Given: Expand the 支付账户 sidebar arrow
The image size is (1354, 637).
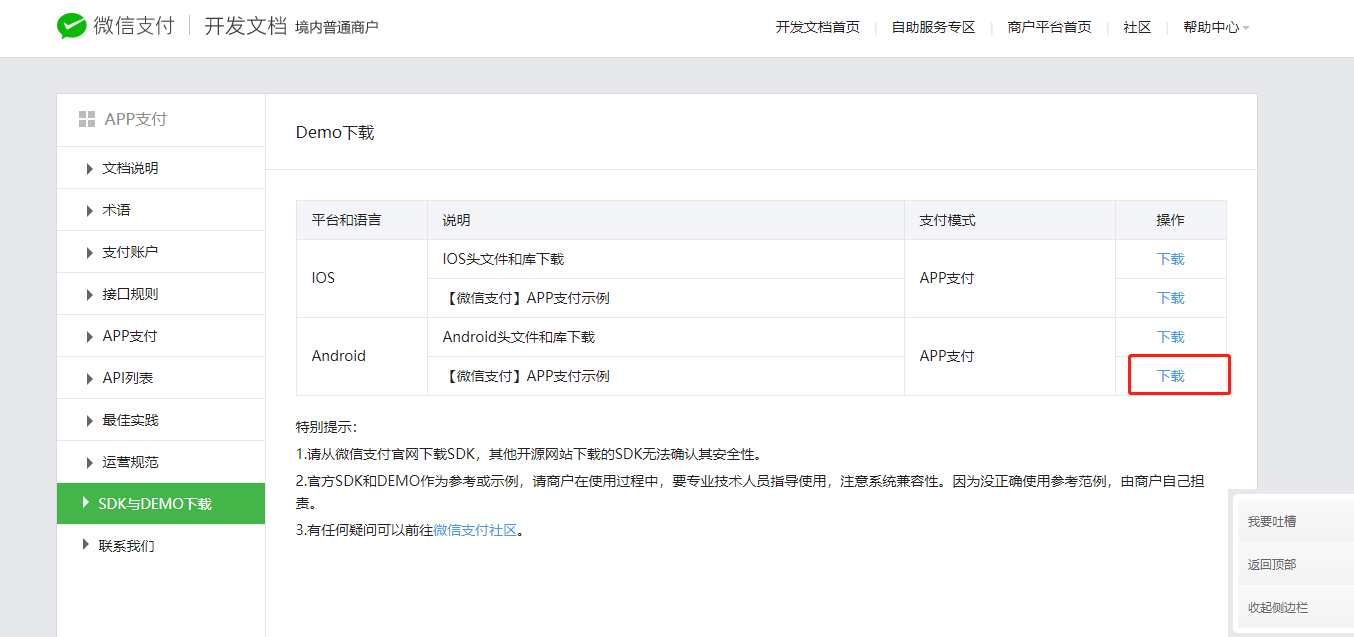Looking at the screenshot, I should tap(90, 252).
